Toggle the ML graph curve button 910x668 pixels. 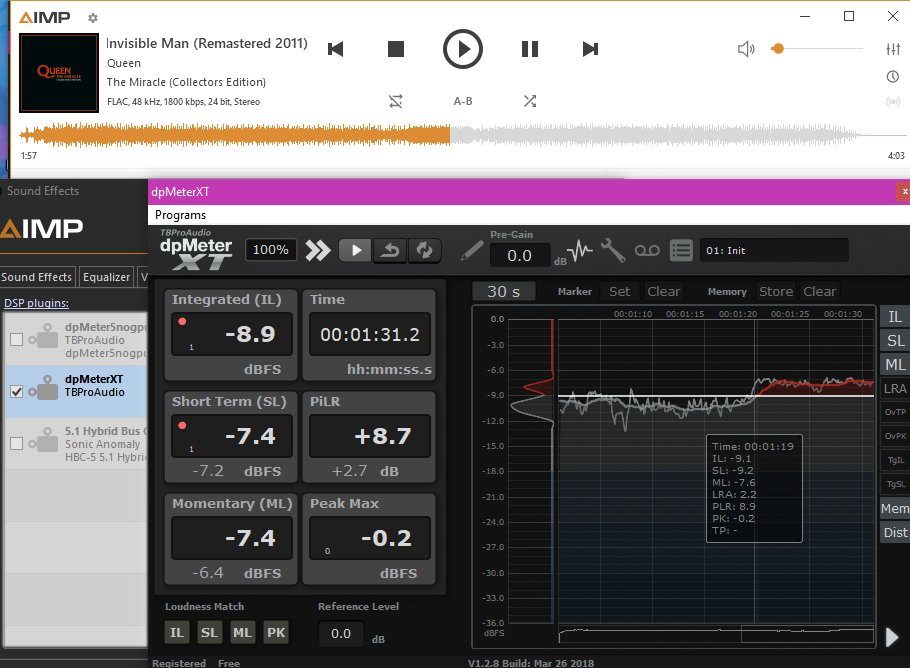(x=895, y=364)
